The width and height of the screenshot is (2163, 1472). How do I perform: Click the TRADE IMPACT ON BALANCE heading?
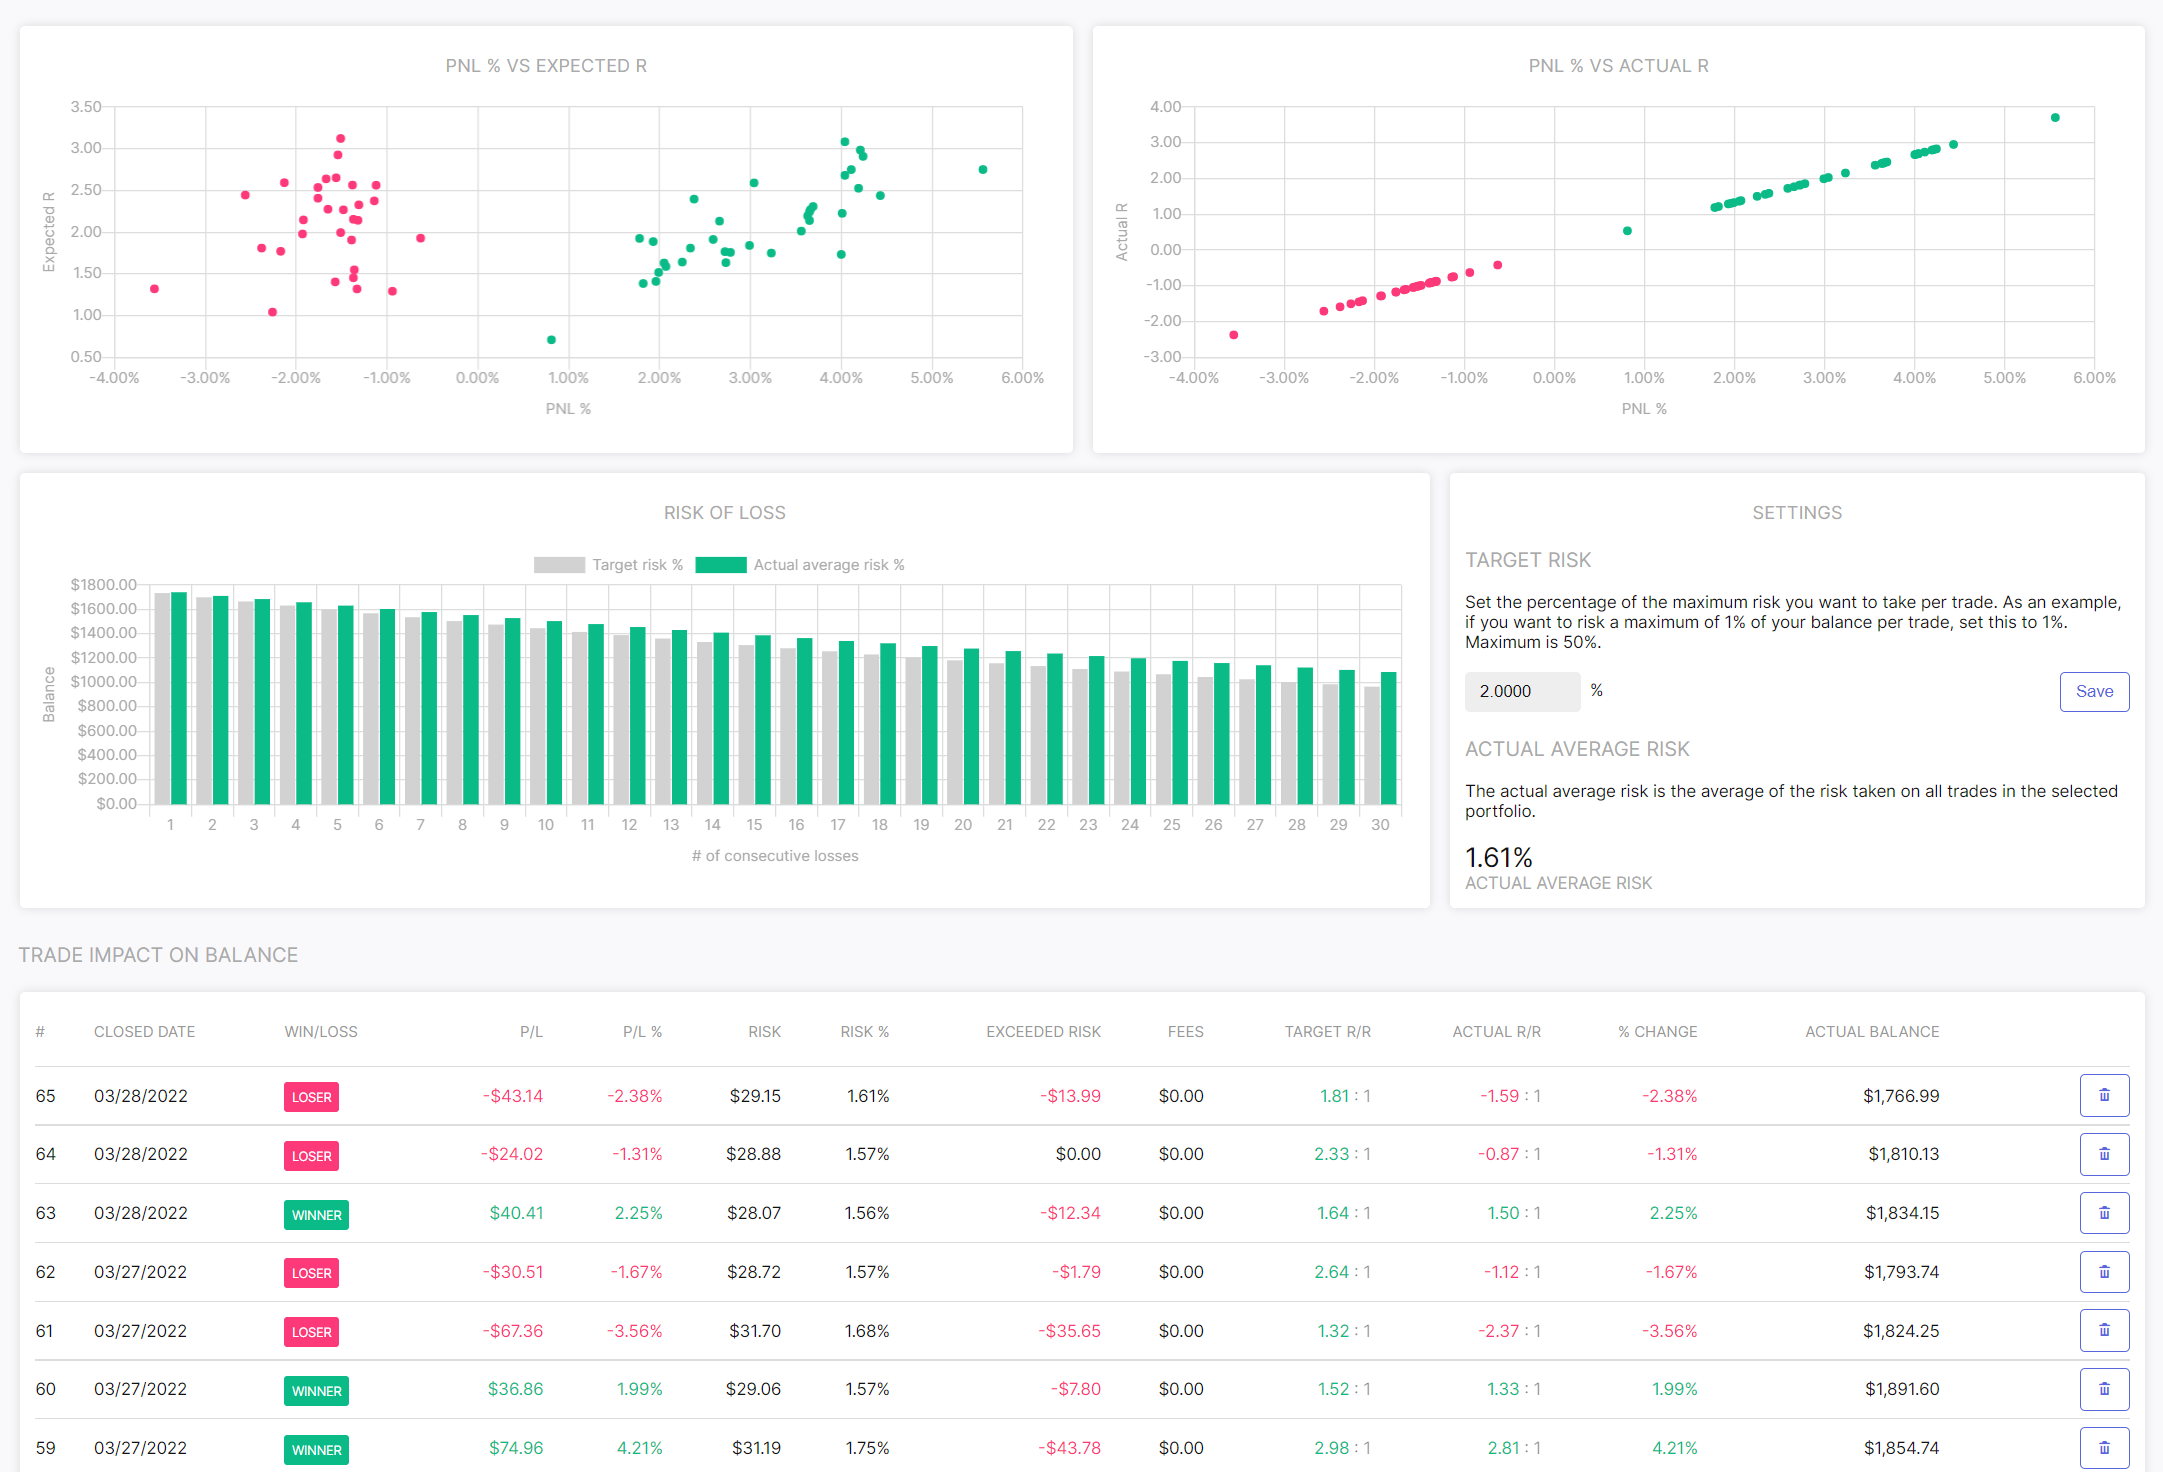(x=158, y=955)
